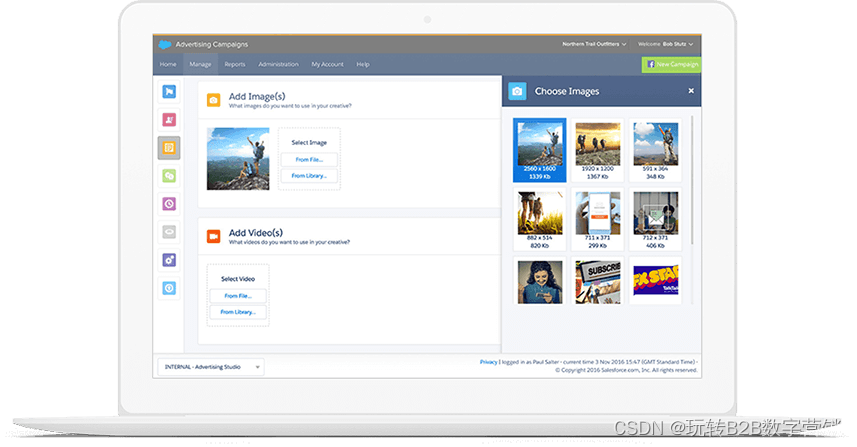Click the selected hiker image in Add Images
The width and height of the screenshot is (857, 447).
[238, 159]
